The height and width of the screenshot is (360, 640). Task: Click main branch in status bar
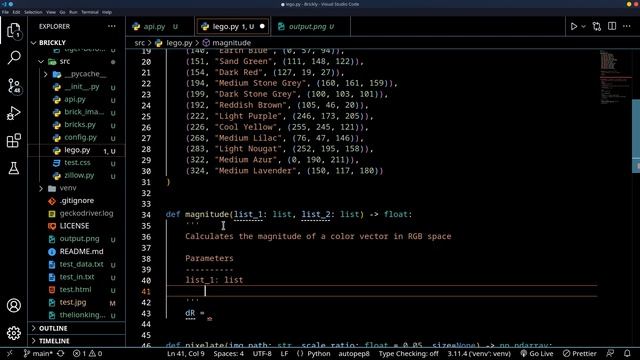click(38, 354)
